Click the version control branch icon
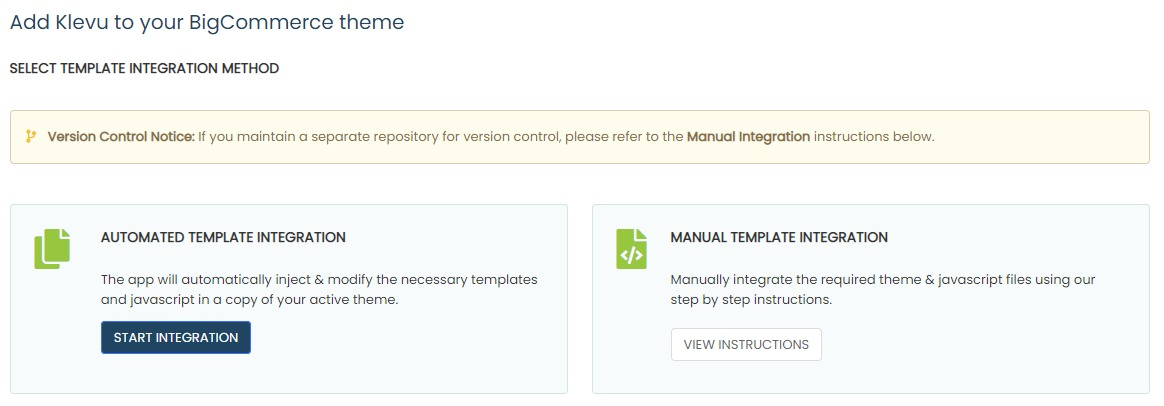Image resolution: width=1164 pixels, height=406 pixels. [x=30, y=137]
